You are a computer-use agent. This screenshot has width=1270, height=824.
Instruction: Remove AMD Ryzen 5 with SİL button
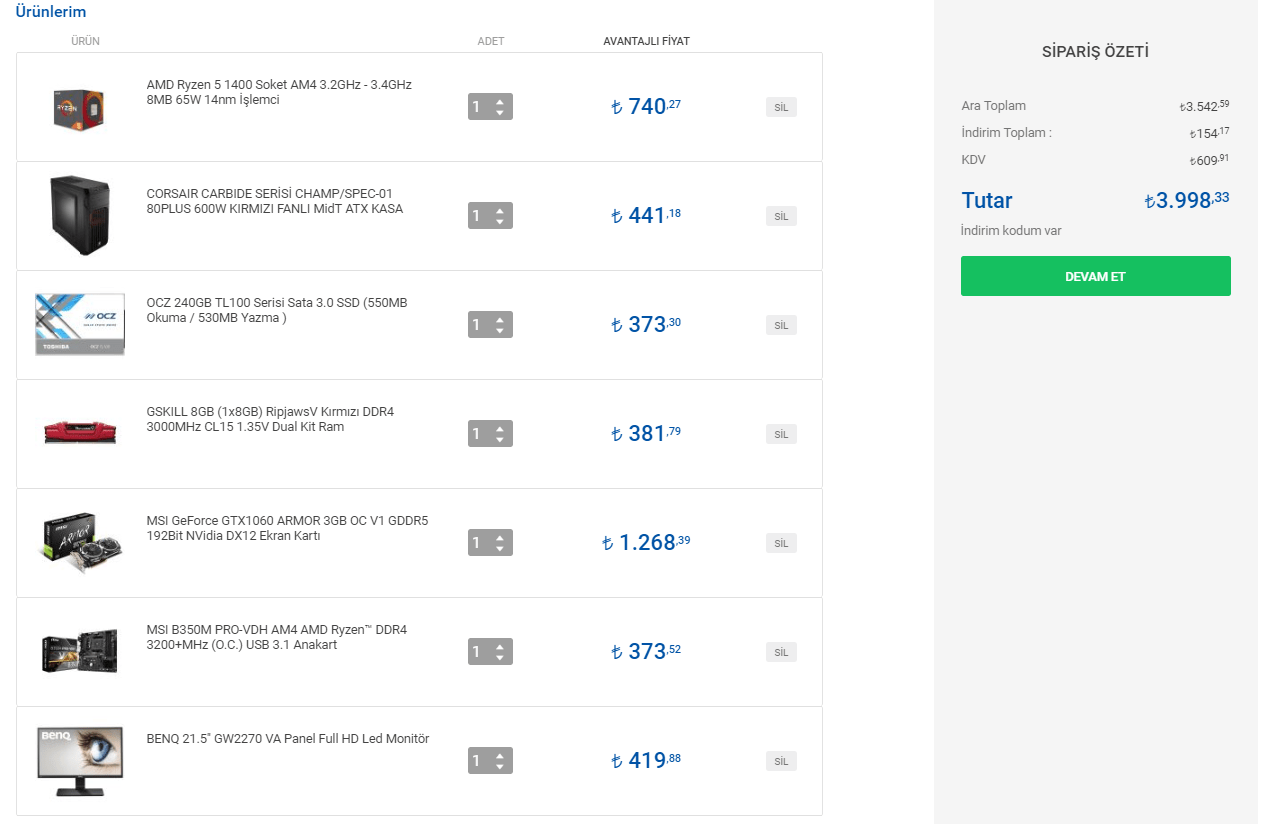pos(781,107)
